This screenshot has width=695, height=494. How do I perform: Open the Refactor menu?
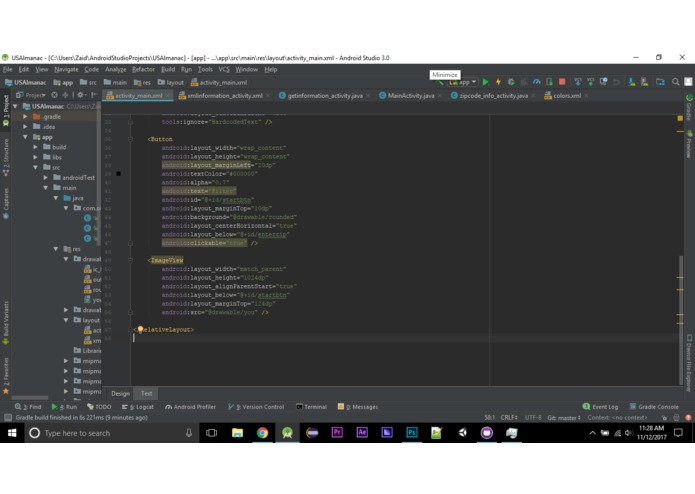(x=143, y=70)
